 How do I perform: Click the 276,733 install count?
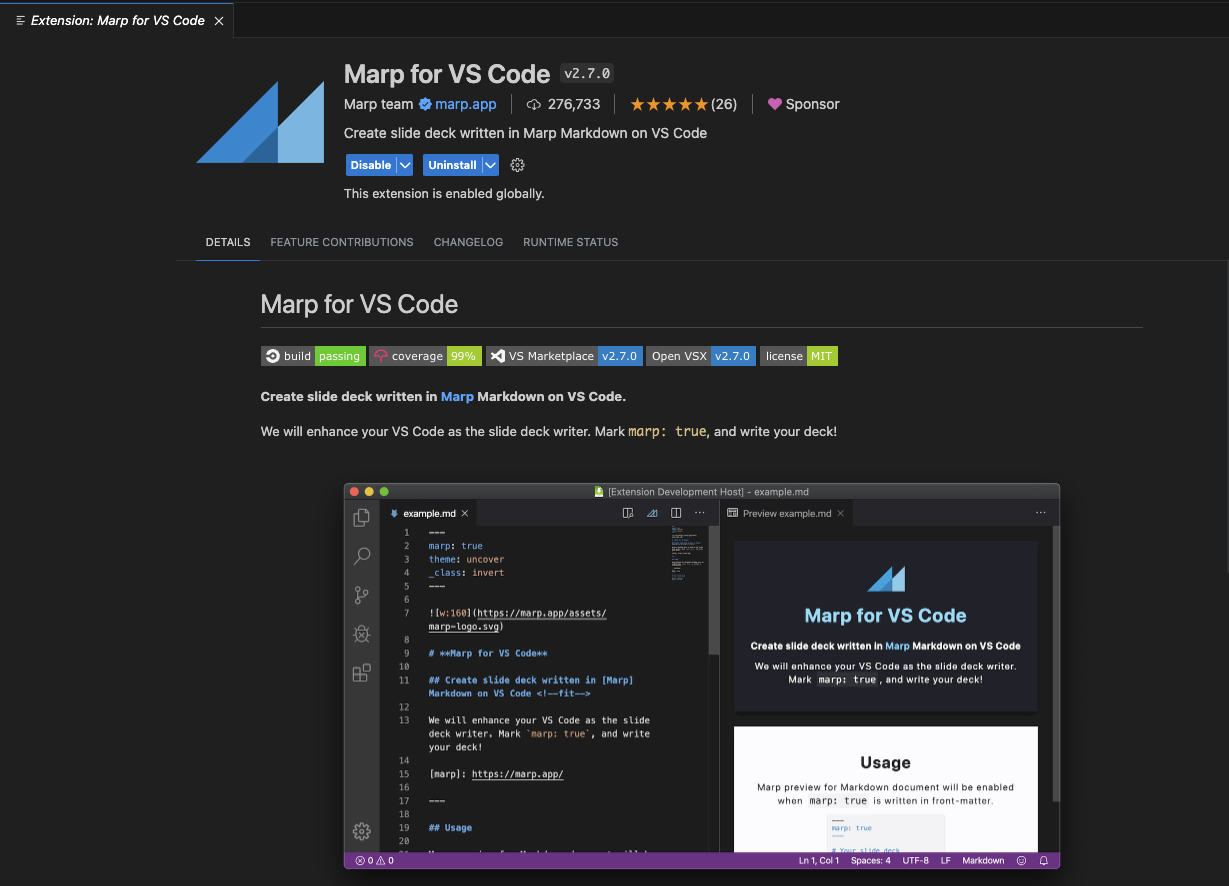(x=574, y=104)
